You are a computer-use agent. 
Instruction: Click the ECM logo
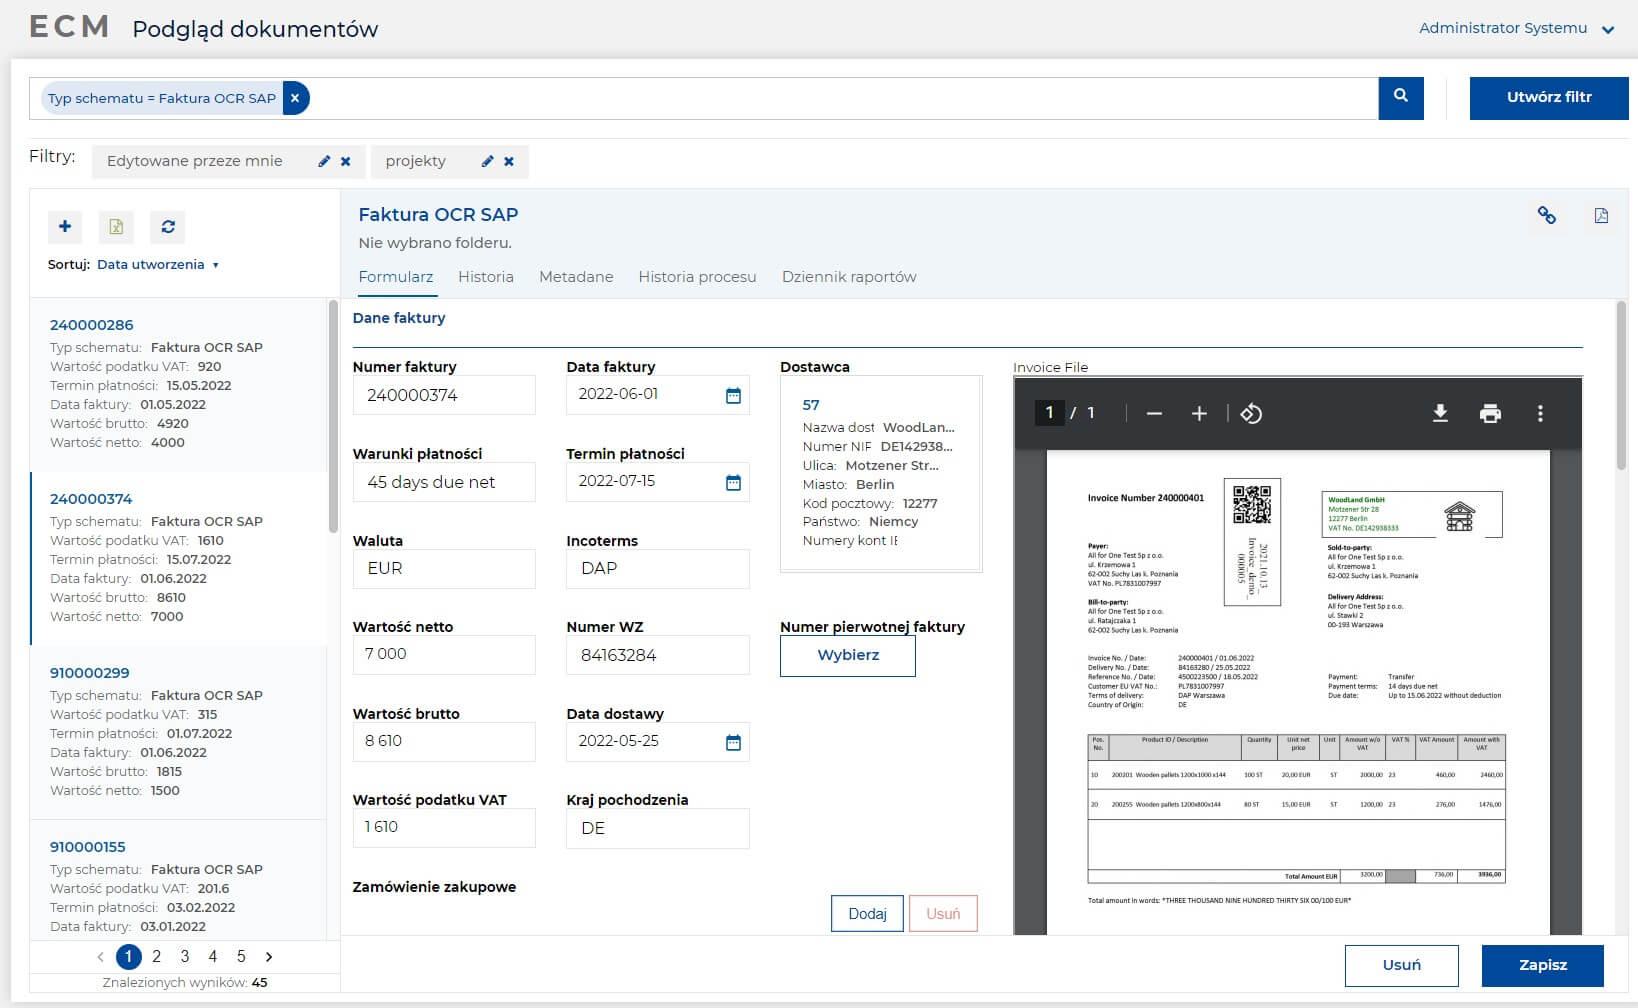(x=69, y=27)
